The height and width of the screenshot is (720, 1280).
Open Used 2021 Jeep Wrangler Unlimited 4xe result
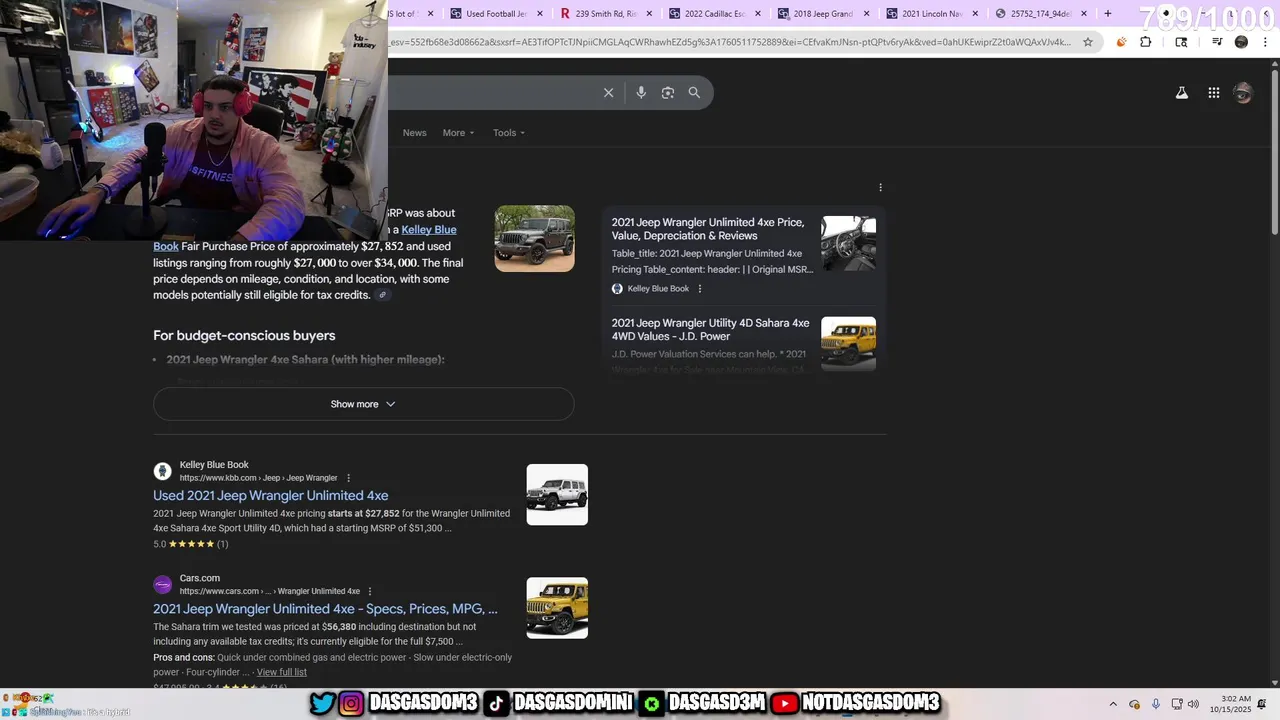point(271,495)
